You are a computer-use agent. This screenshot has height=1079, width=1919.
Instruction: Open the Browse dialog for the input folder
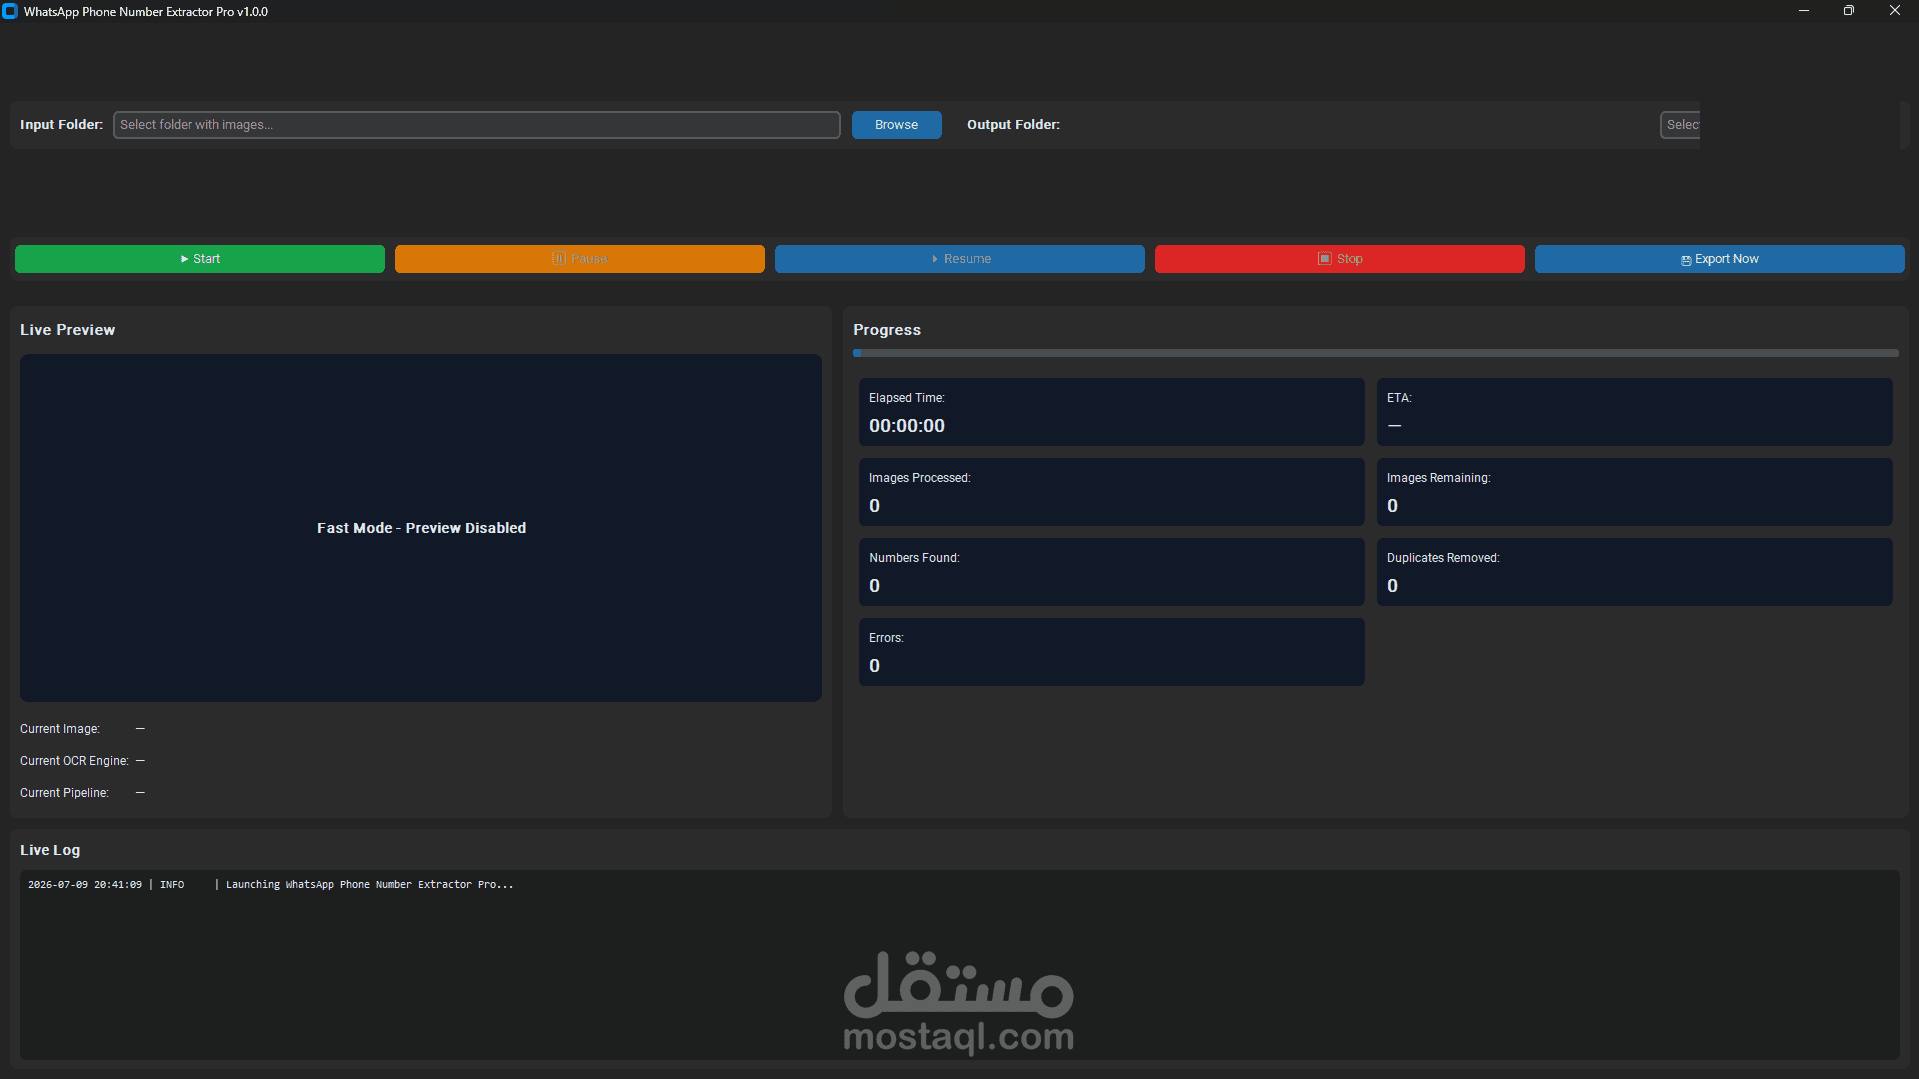click(896, 125)
